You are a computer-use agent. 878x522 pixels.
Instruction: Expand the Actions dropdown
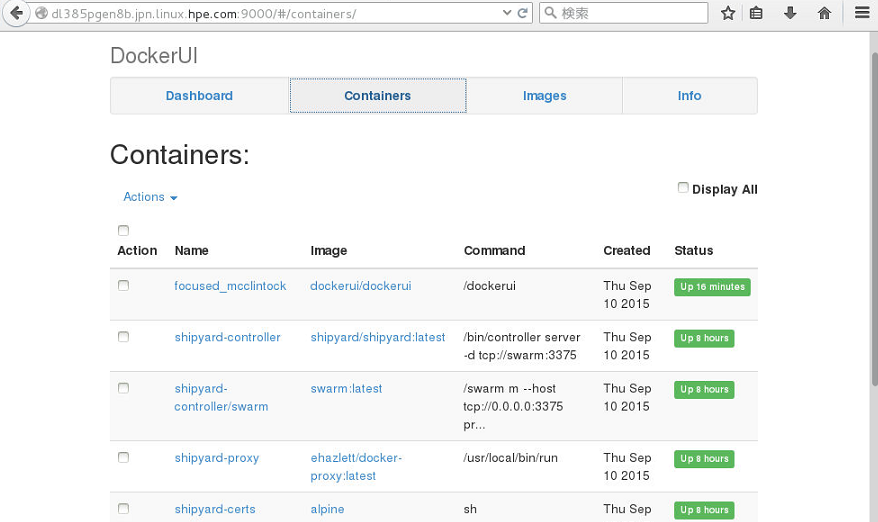(x=150, y=197)
